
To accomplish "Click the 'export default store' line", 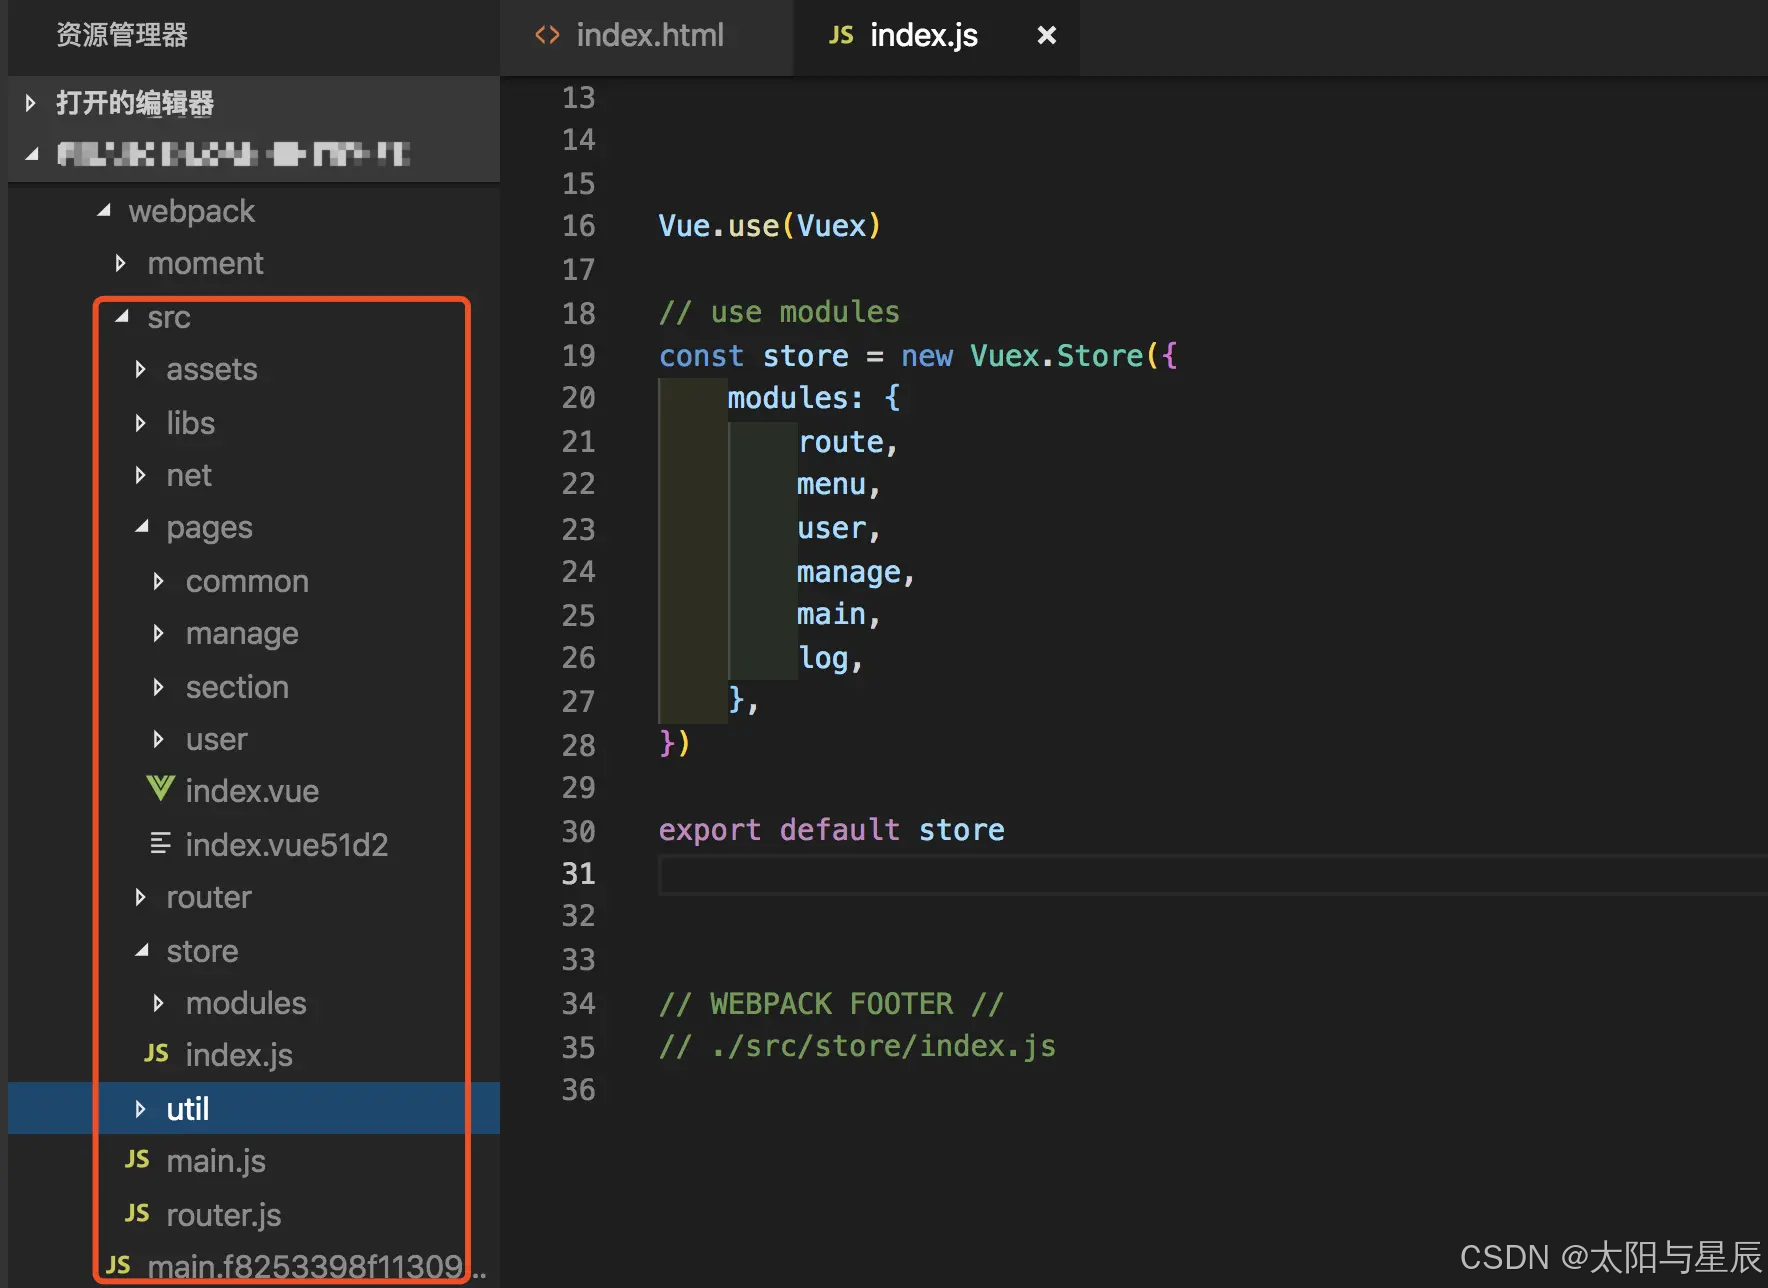I will (832, 830).
